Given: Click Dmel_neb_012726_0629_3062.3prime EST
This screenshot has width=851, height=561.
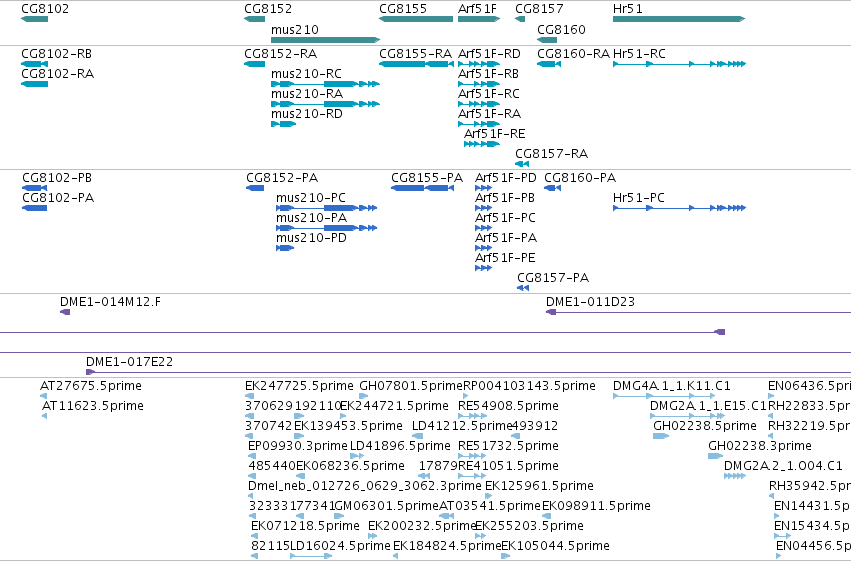Looking at the screenshot, I should click(250, 496).
